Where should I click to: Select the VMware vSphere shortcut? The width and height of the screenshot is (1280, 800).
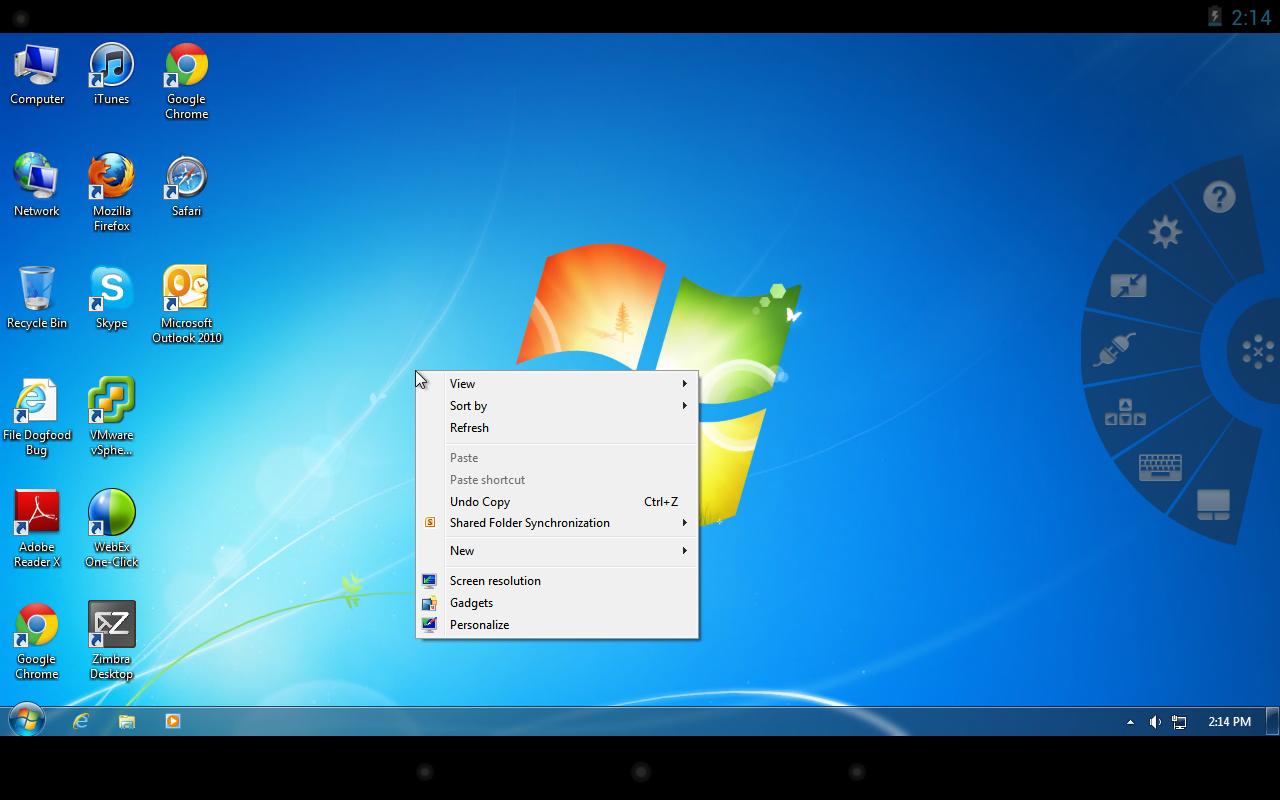tap(111, 417)
